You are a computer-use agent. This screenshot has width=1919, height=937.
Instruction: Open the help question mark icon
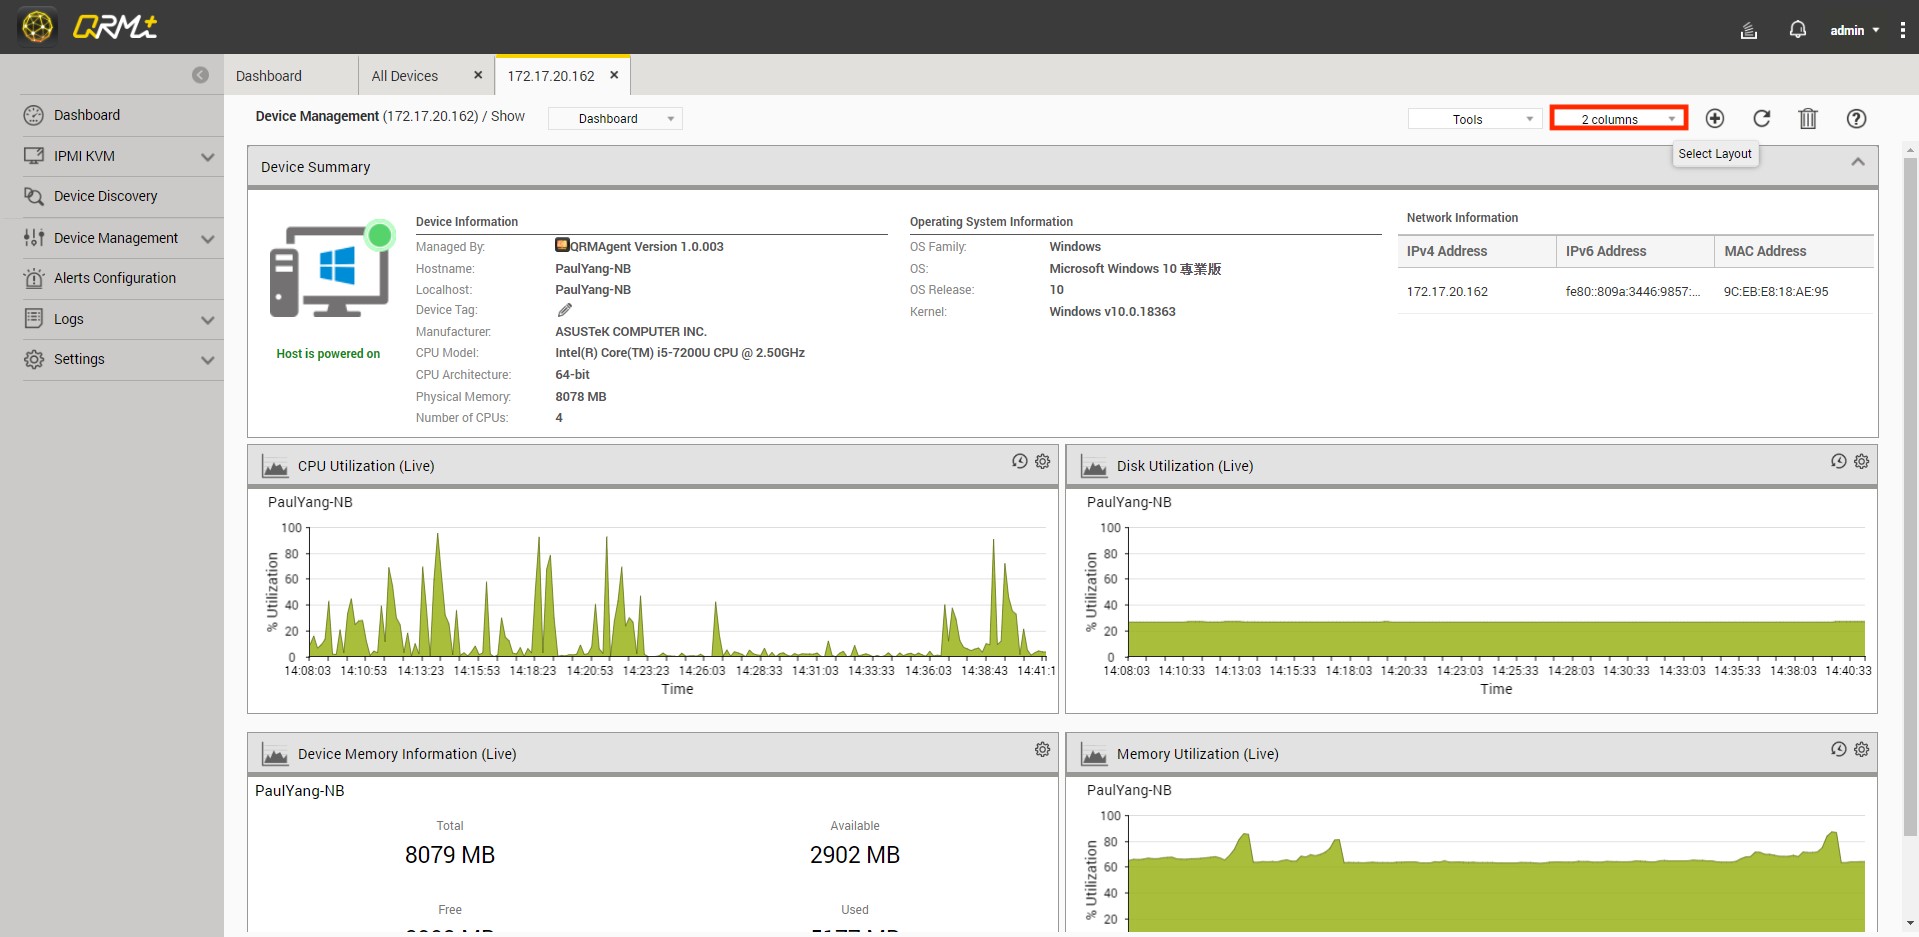(x=1856, y=119)
